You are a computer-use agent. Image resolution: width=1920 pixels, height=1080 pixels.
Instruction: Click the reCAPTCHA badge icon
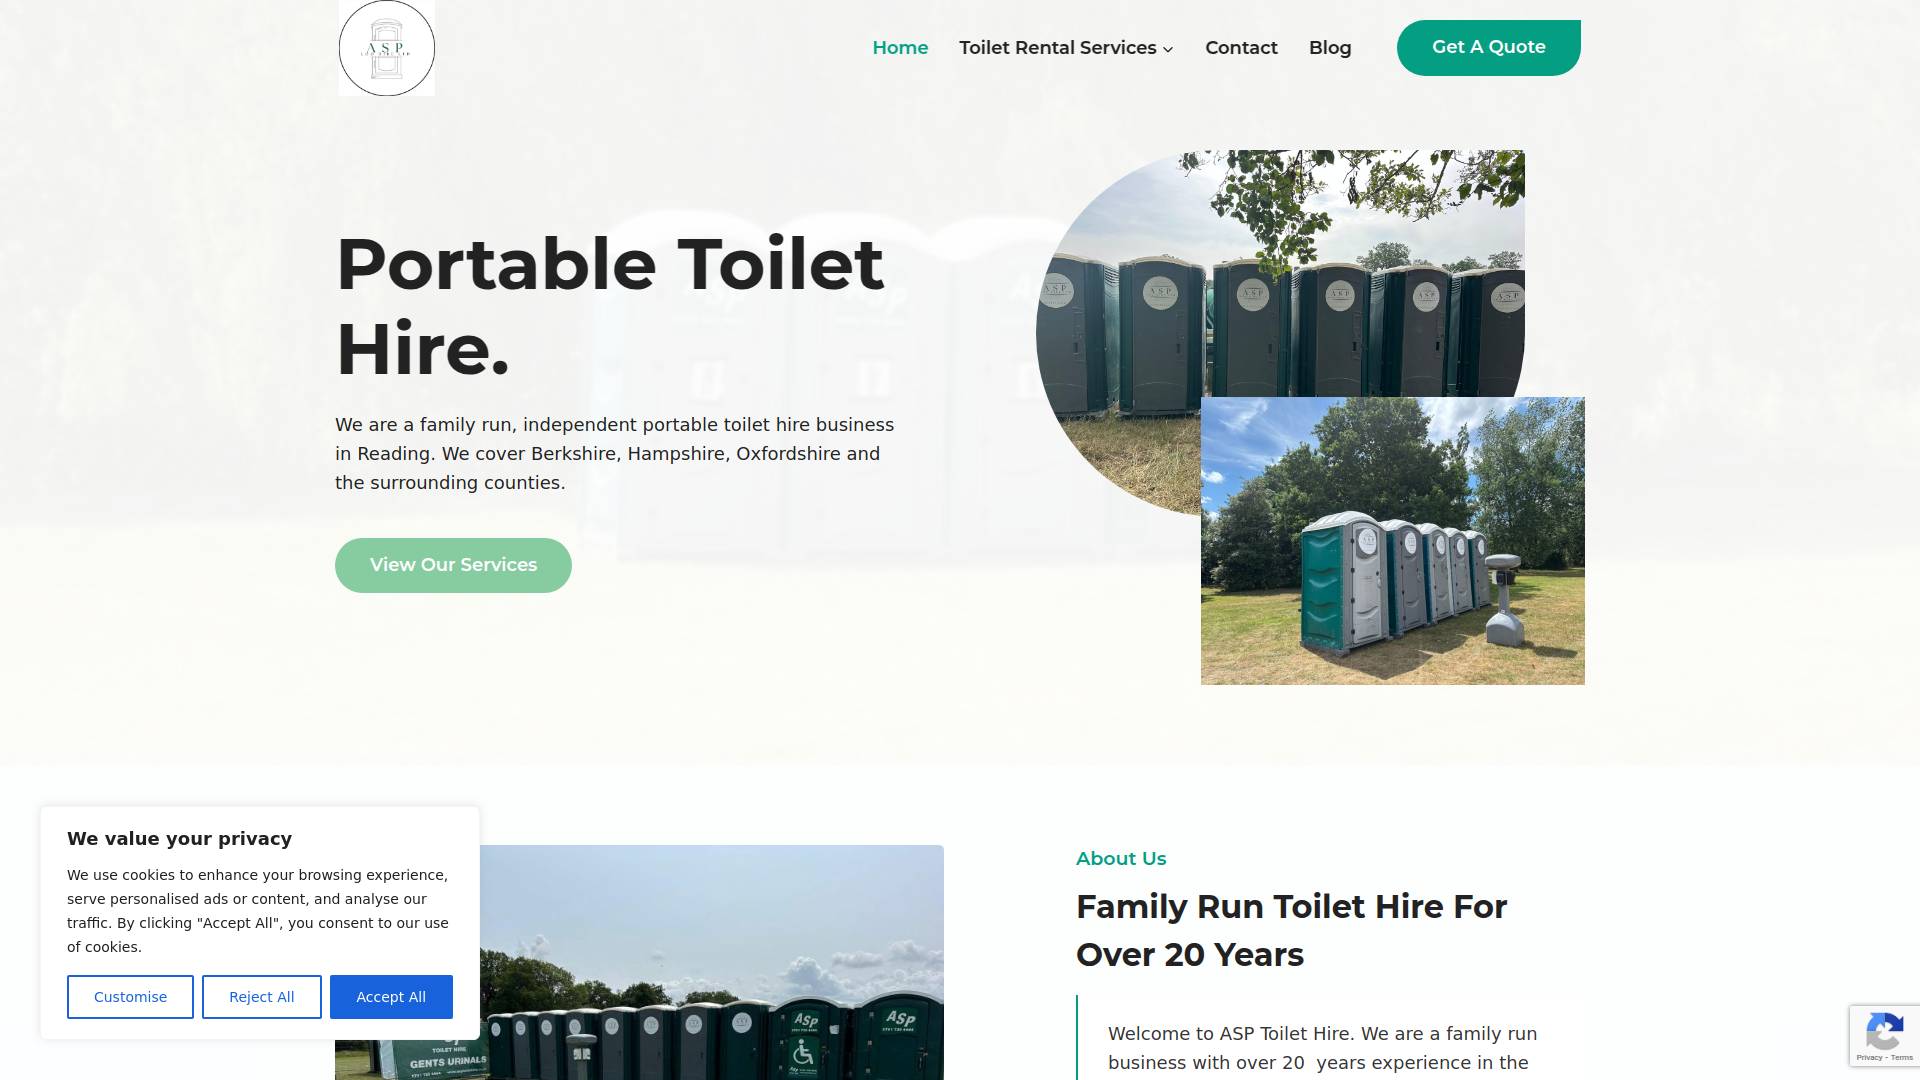[1884, 1031]
